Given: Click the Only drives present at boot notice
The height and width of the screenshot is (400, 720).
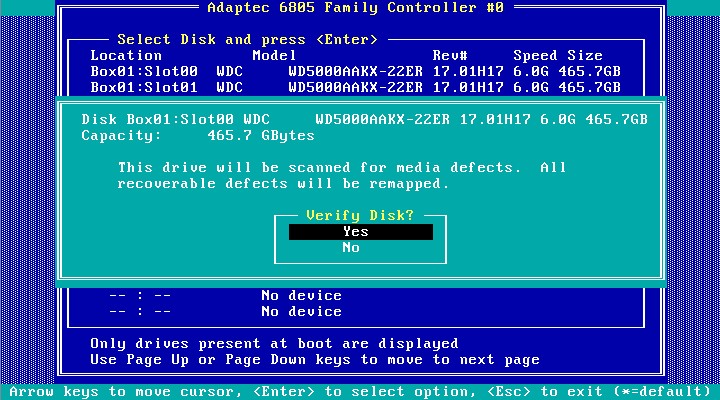Looking at the screenshot, I should point(274,343).
